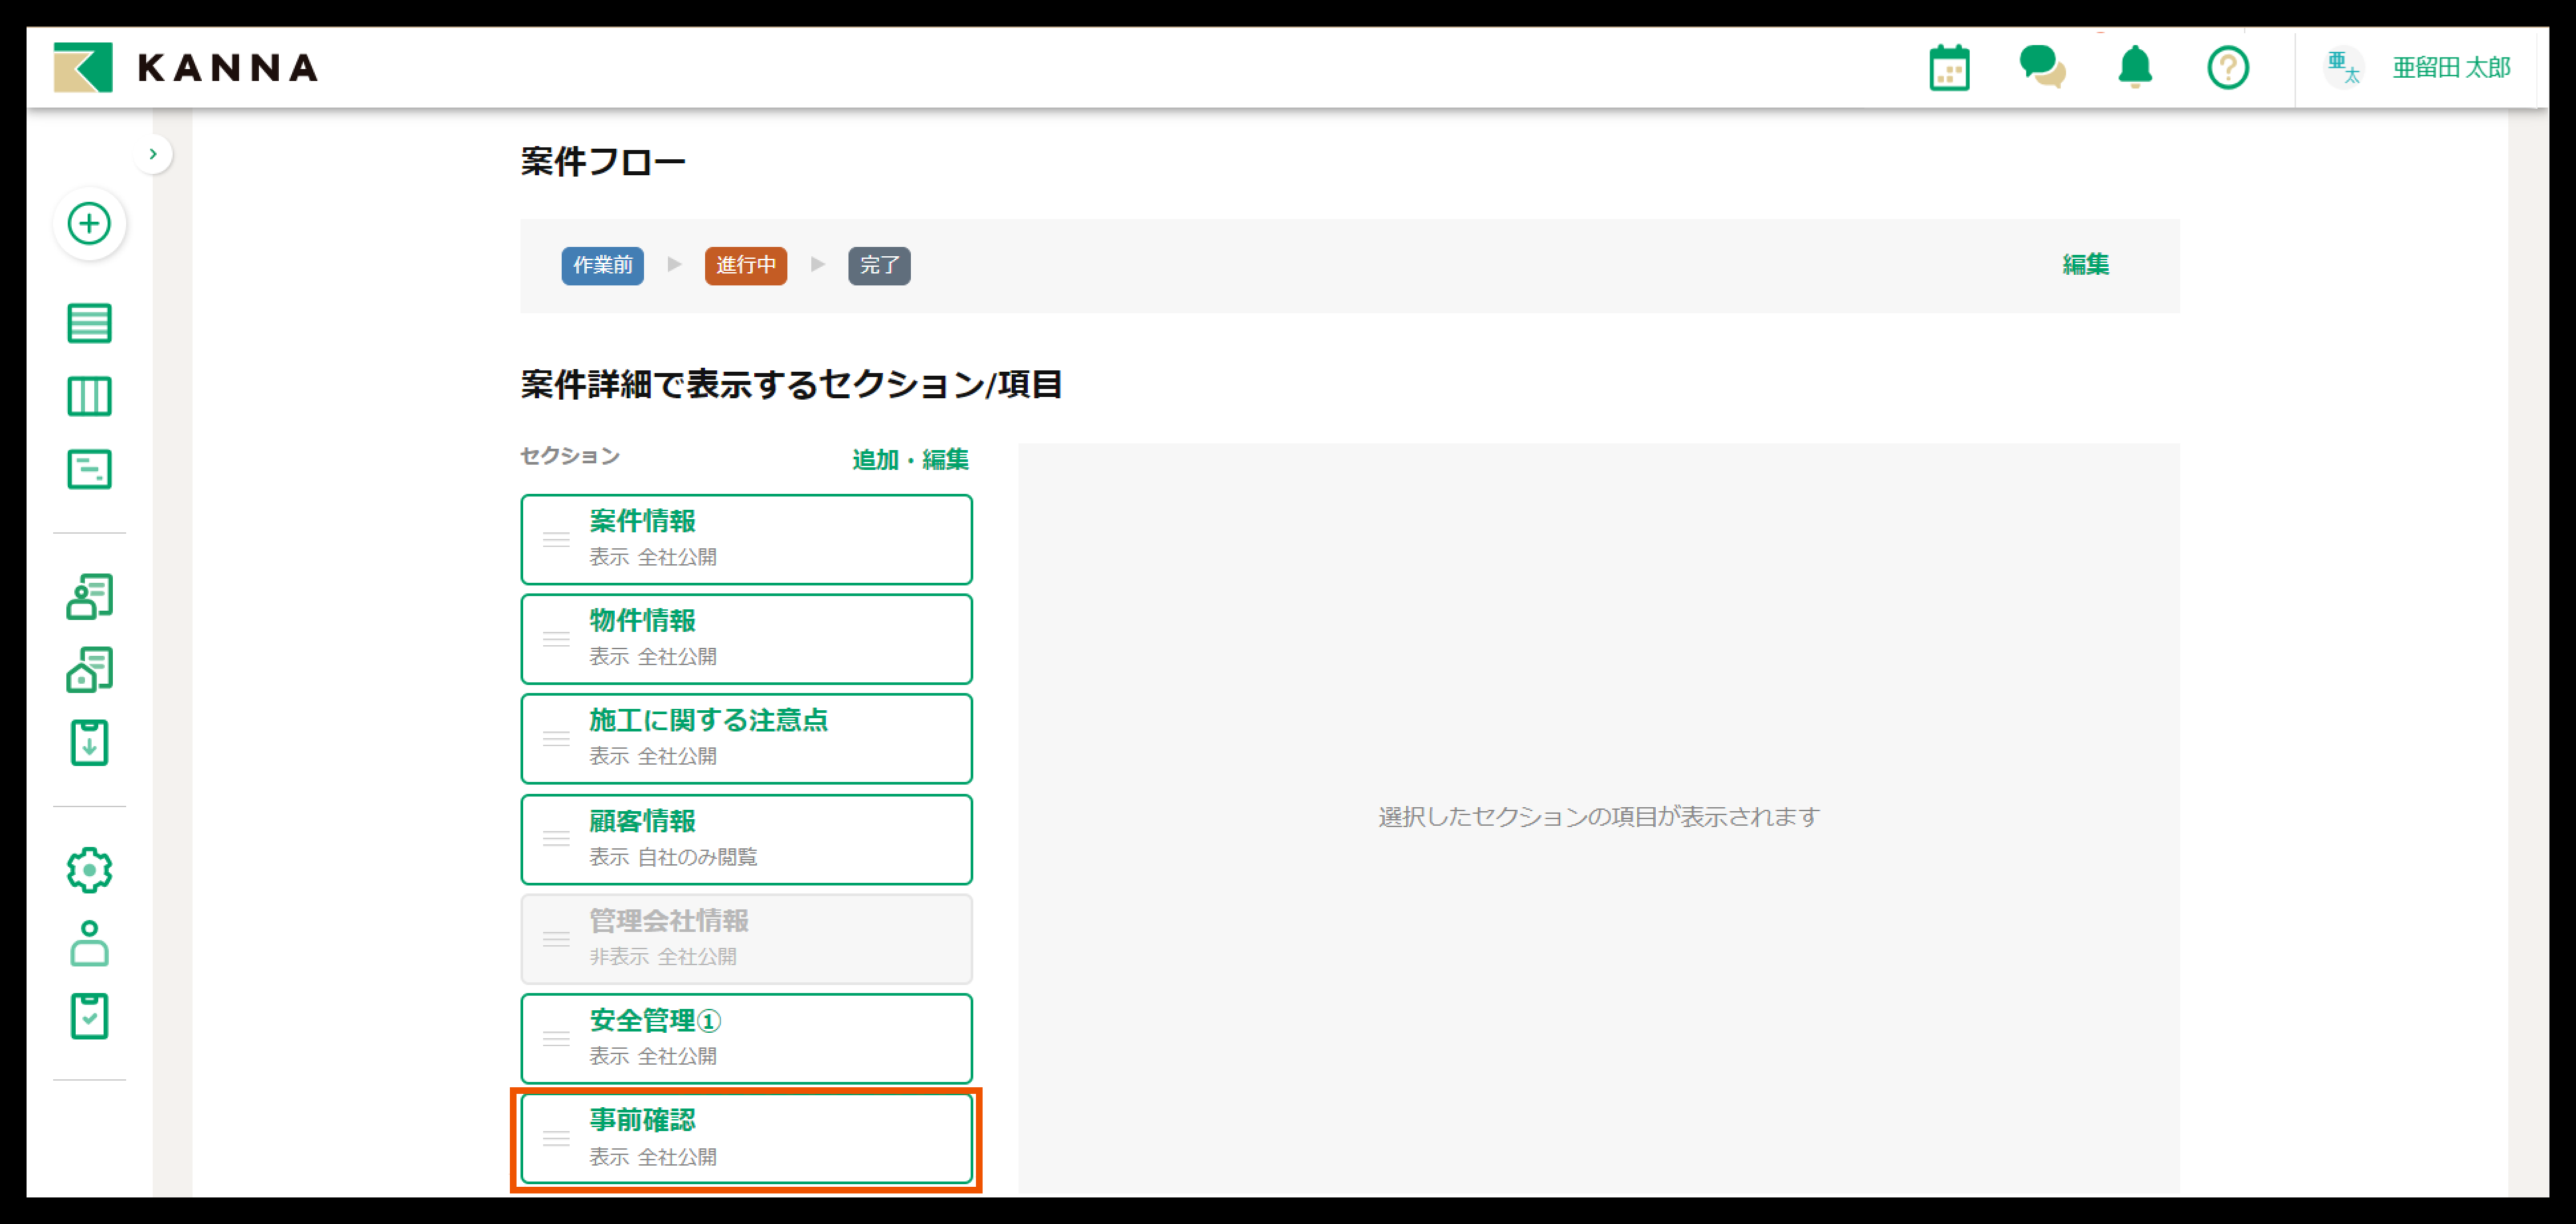Click drag handle of 物件情報 section

[556, 639]
